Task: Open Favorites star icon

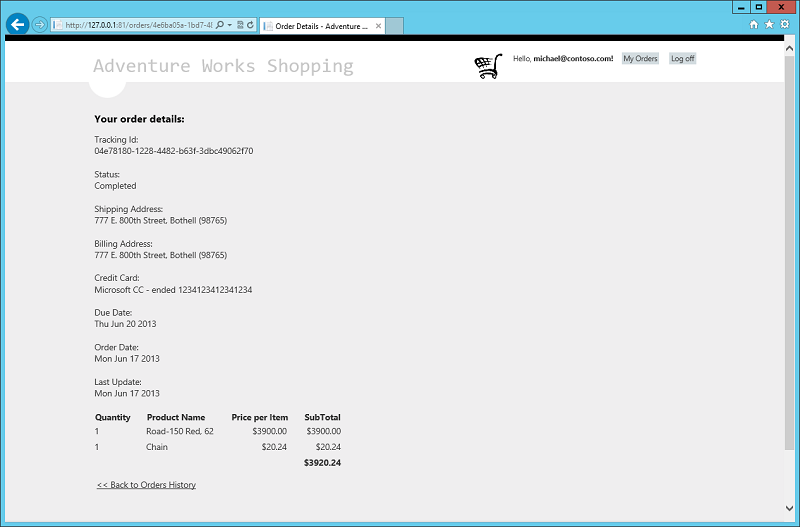Action: [769, 24]
